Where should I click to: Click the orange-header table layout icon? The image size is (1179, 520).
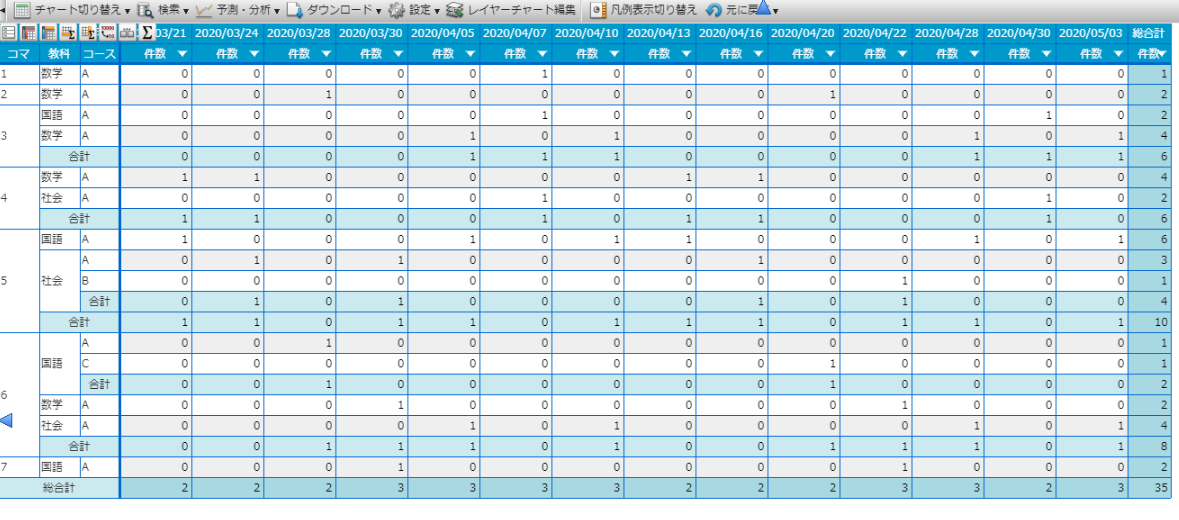click(x=49, y=32)
